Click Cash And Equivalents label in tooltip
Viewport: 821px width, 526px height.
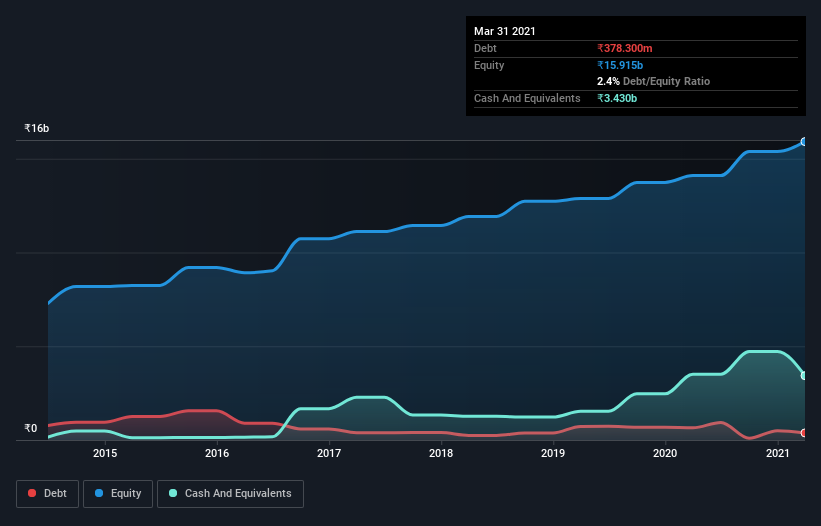coord(527,98)
